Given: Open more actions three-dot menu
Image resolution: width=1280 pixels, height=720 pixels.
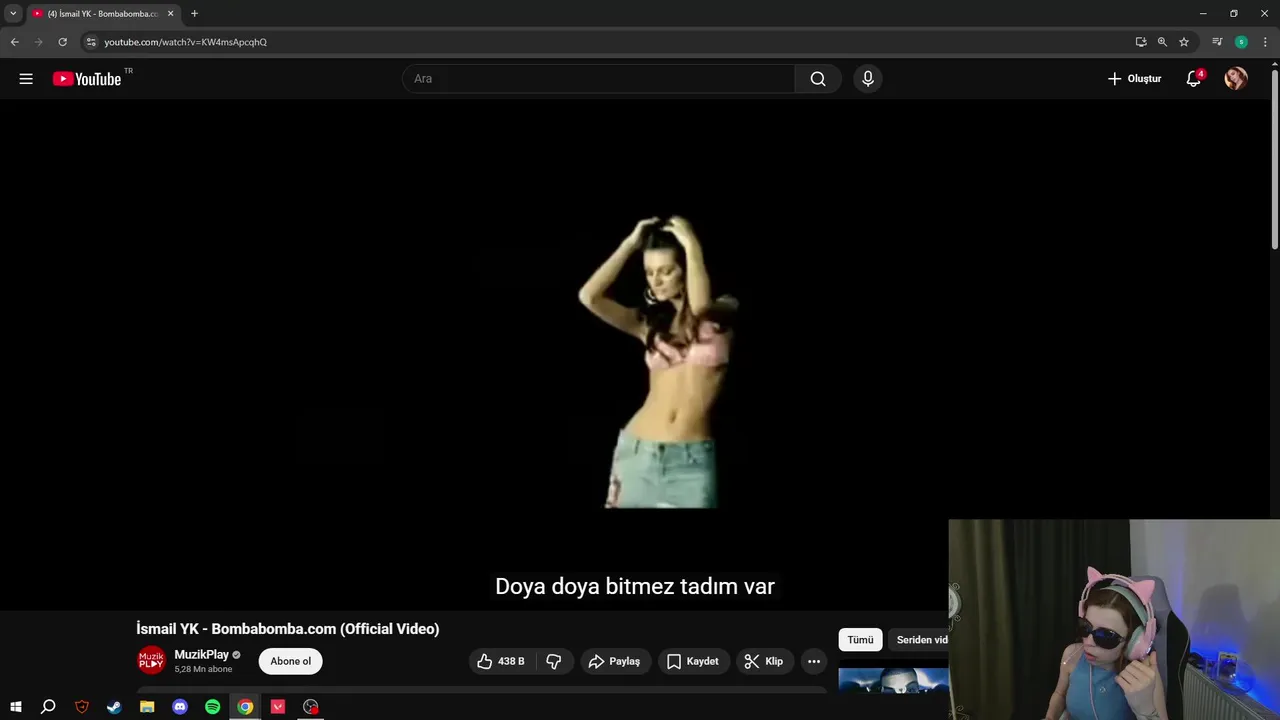Looking at the screenshot, I should pos(814,661).
